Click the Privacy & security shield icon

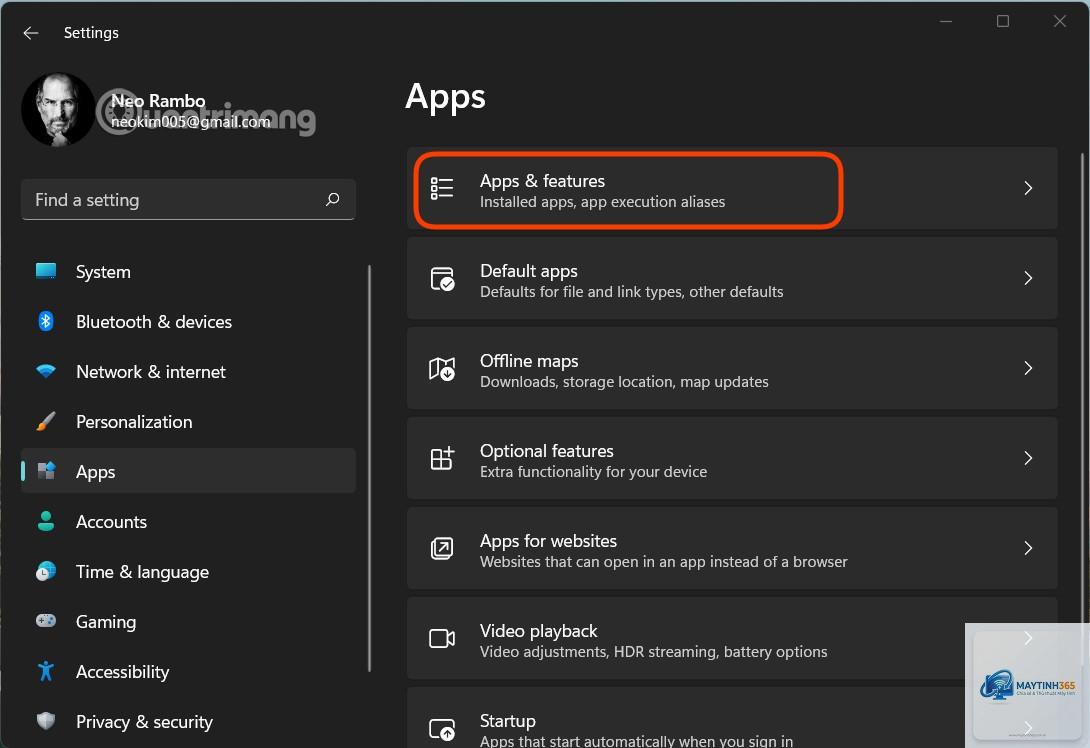(x=46, y=721)
